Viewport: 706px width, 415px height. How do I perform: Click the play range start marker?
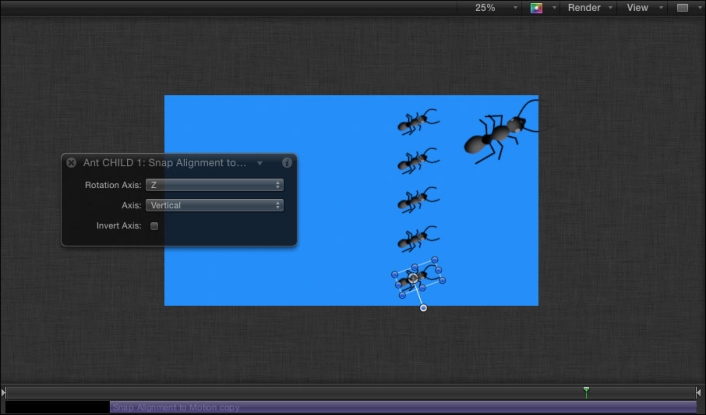[x=3, y=393]
